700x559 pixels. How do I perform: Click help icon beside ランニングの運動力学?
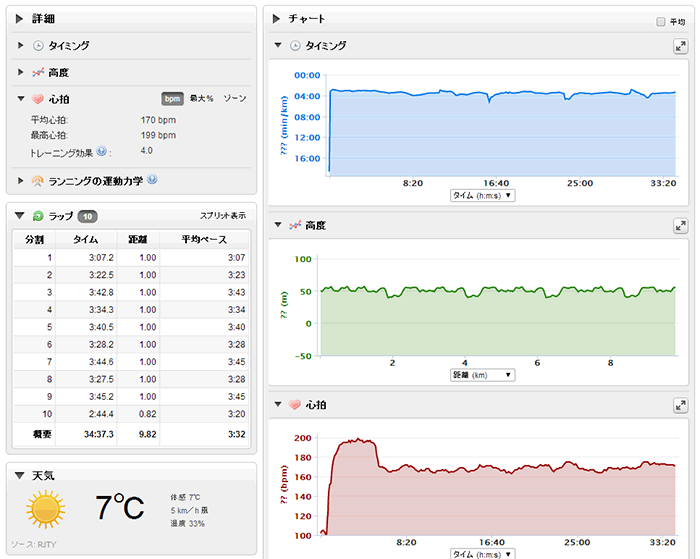[152, 180]
